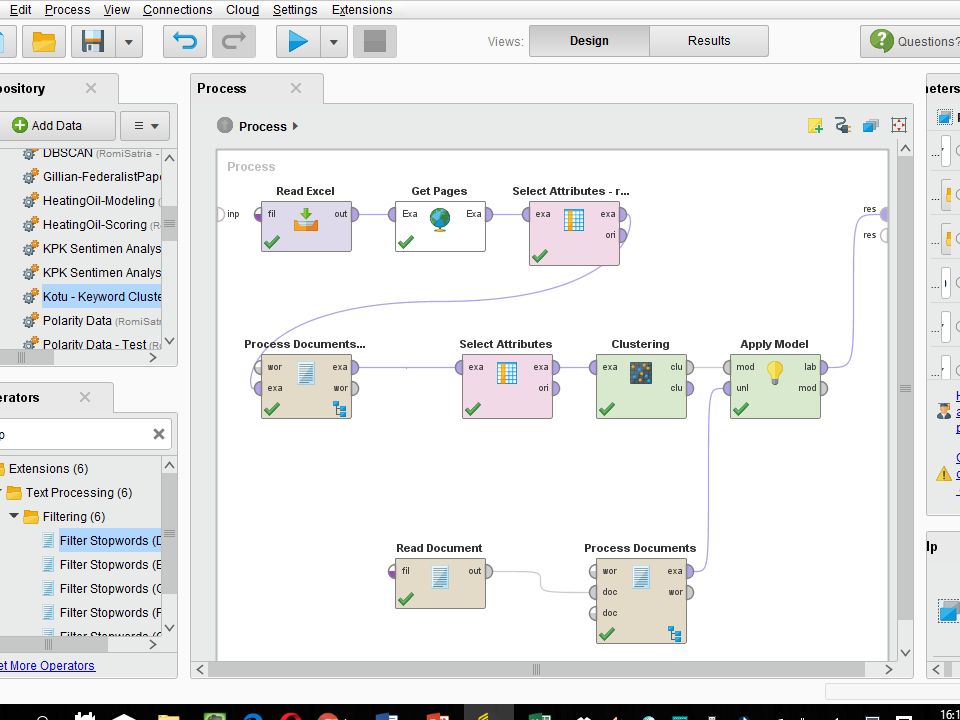Collapse the Filtering (6) folder
Screen dimensions: 960x720
pyautogui.click(x=13, y=516)
